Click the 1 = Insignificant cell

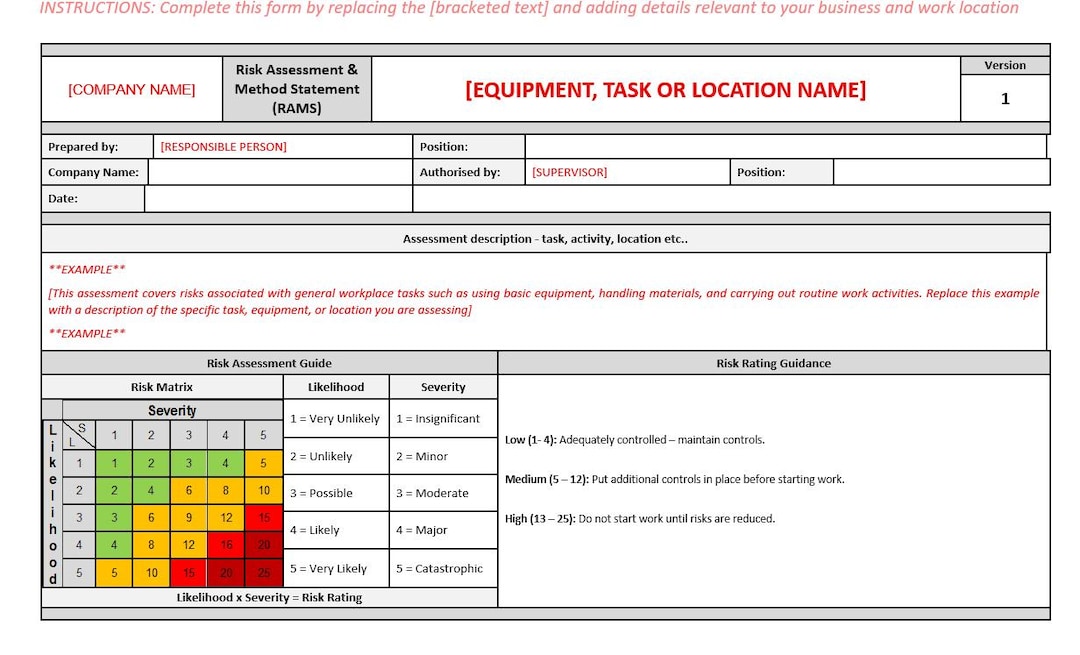tap(443, 418)
